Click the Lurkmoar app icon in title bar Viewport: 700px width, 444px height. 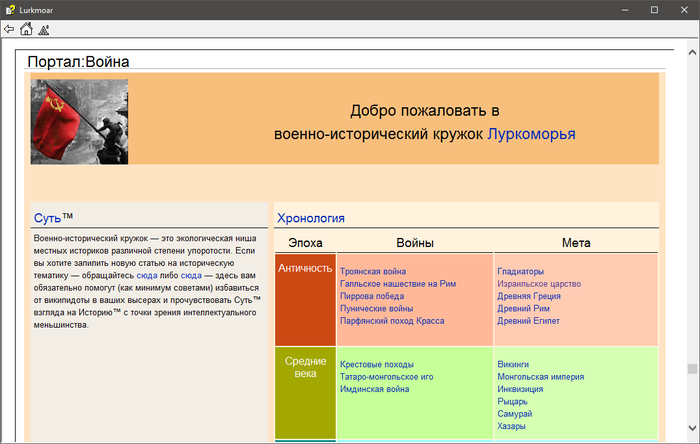point(10,9)
